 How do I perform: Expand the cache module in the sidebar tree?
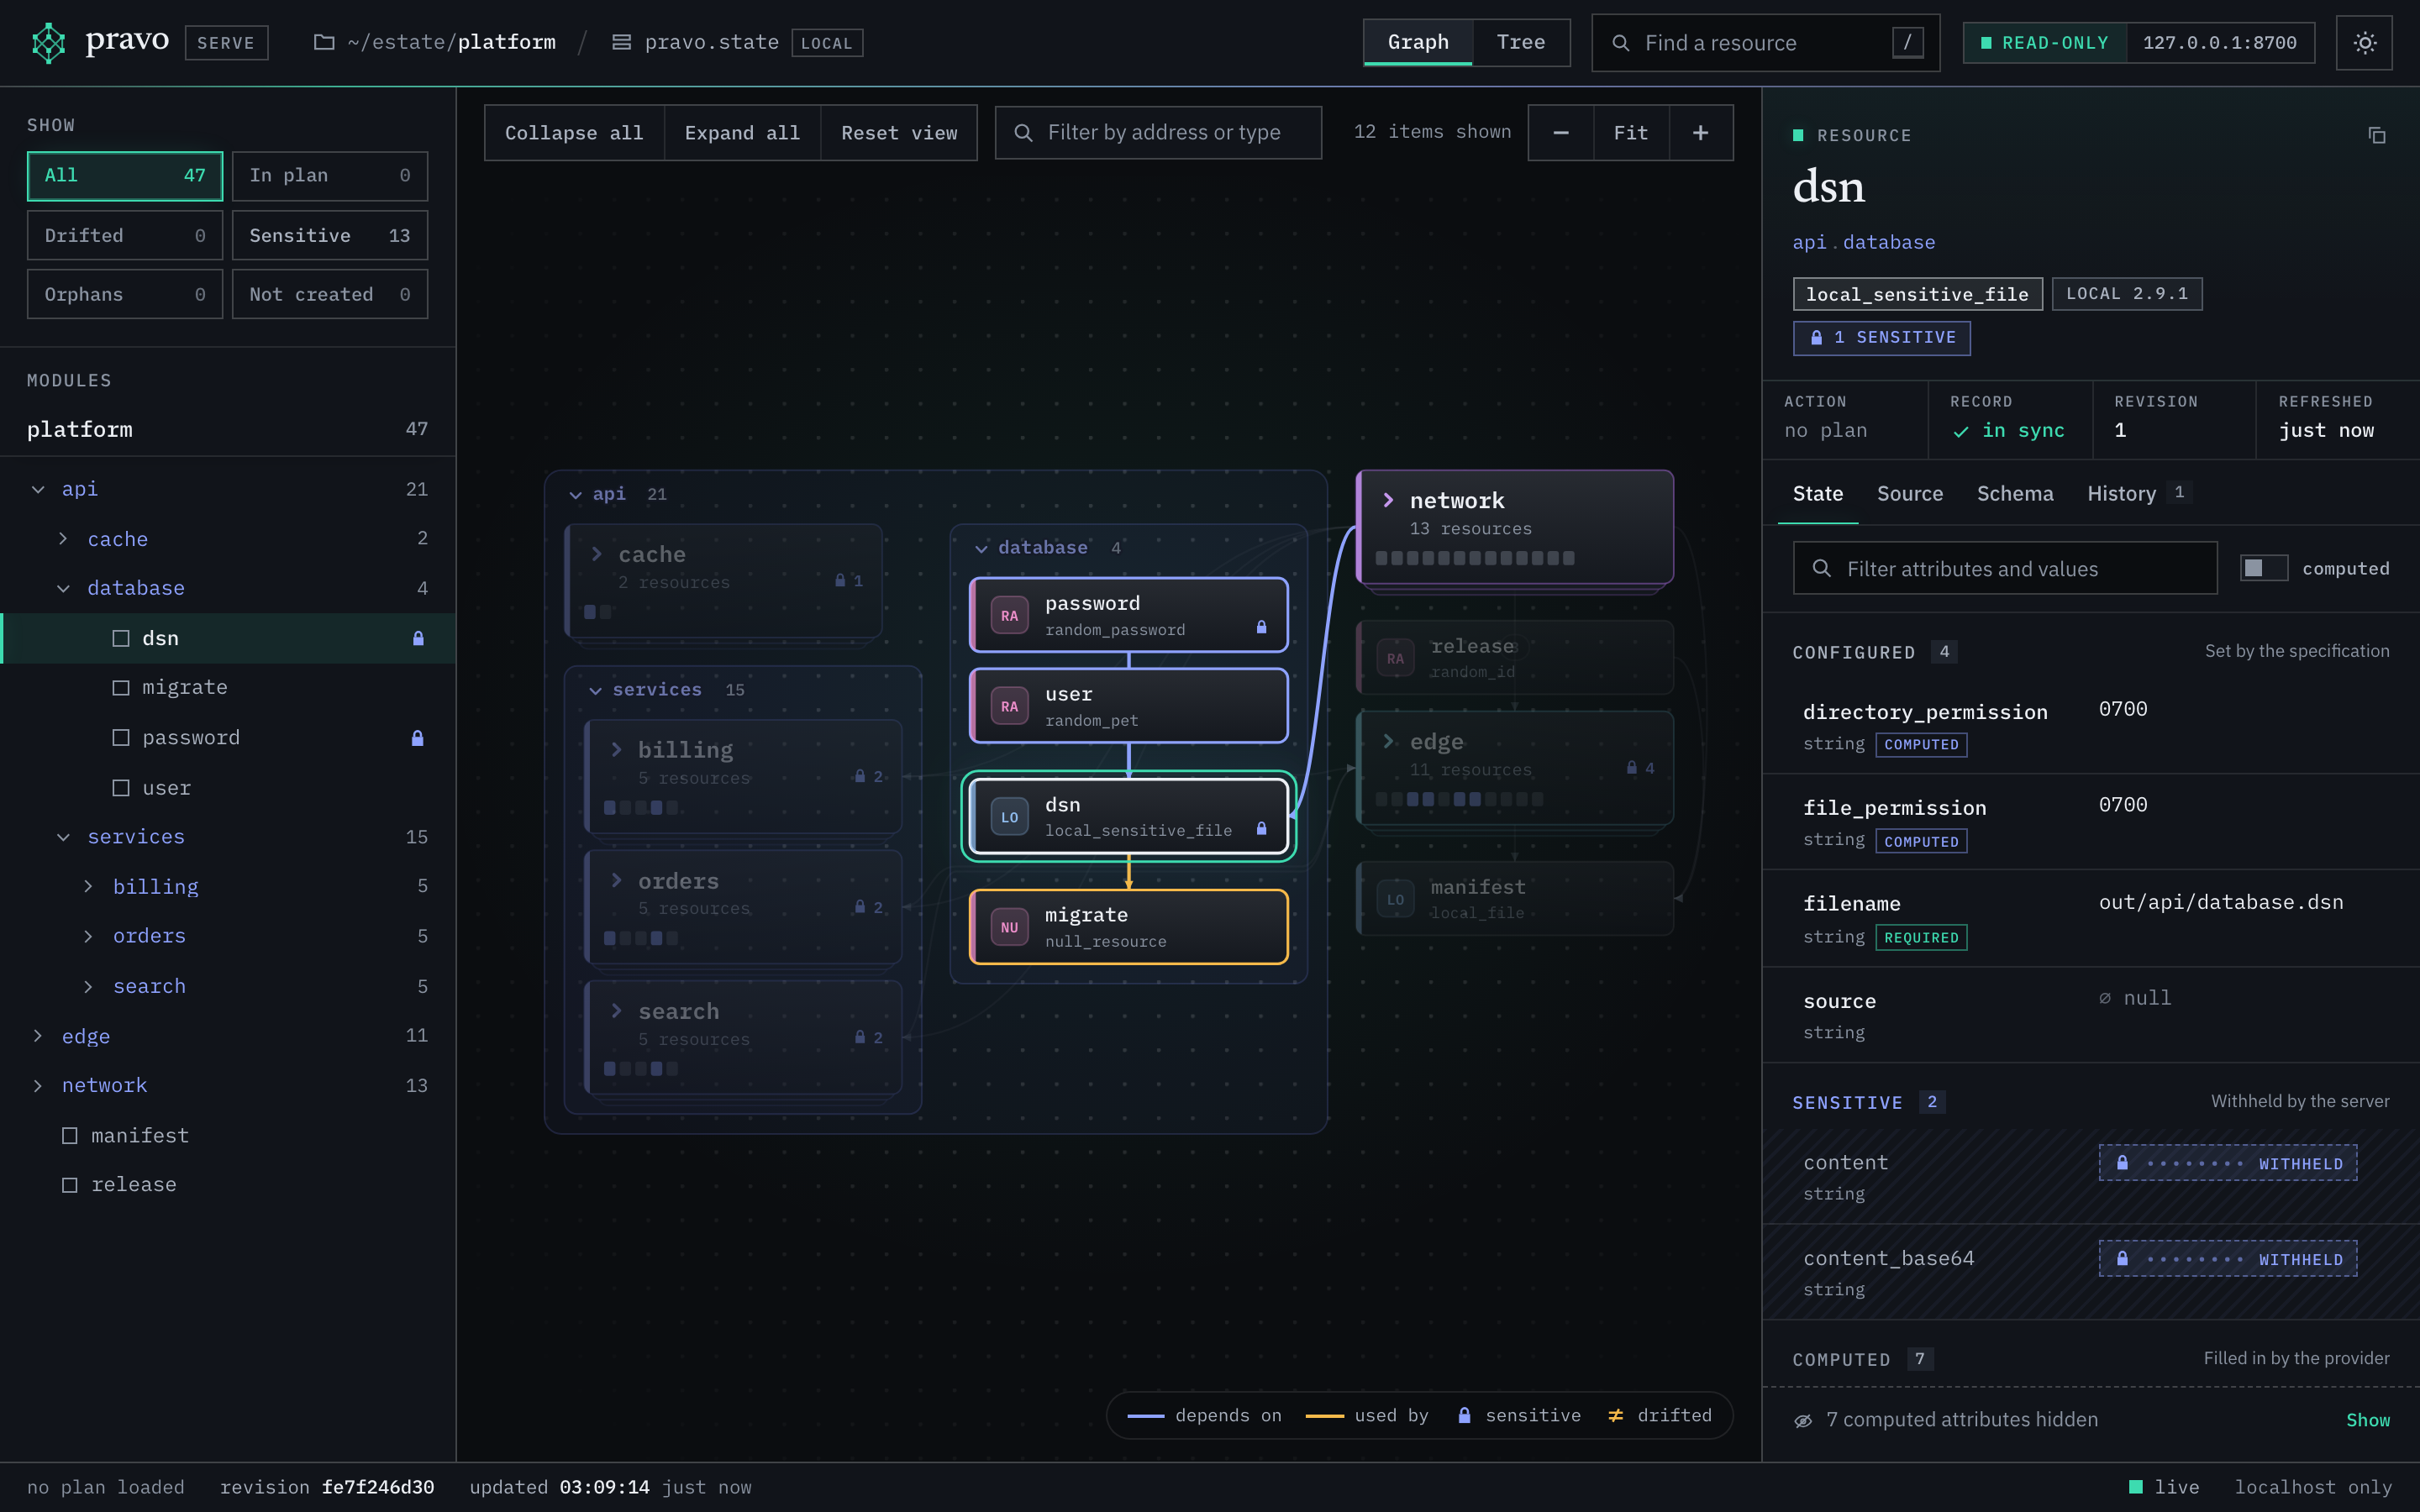(x=63, y=539)
